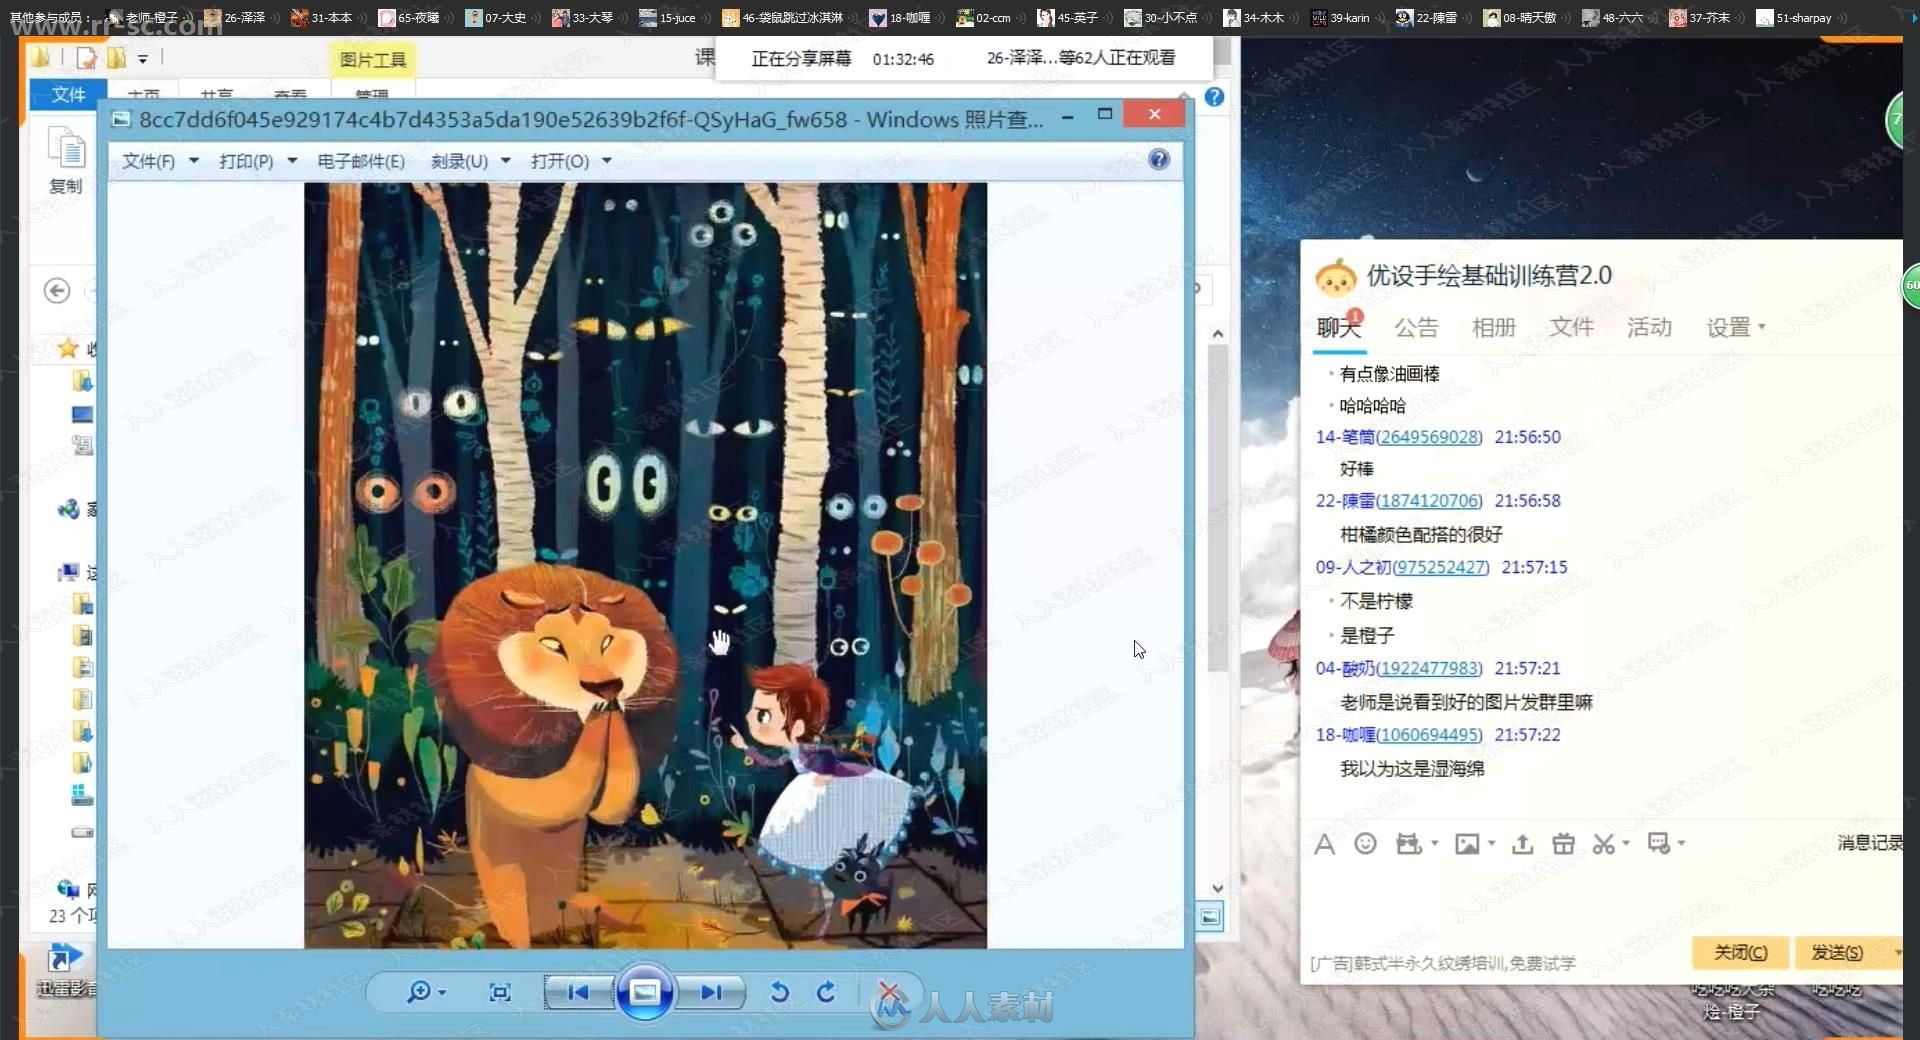The height and width of the screenshot is (1040, 1920).
Task: Click the 图片工具 ribbon tab
Action: click(x=373, y=60)
